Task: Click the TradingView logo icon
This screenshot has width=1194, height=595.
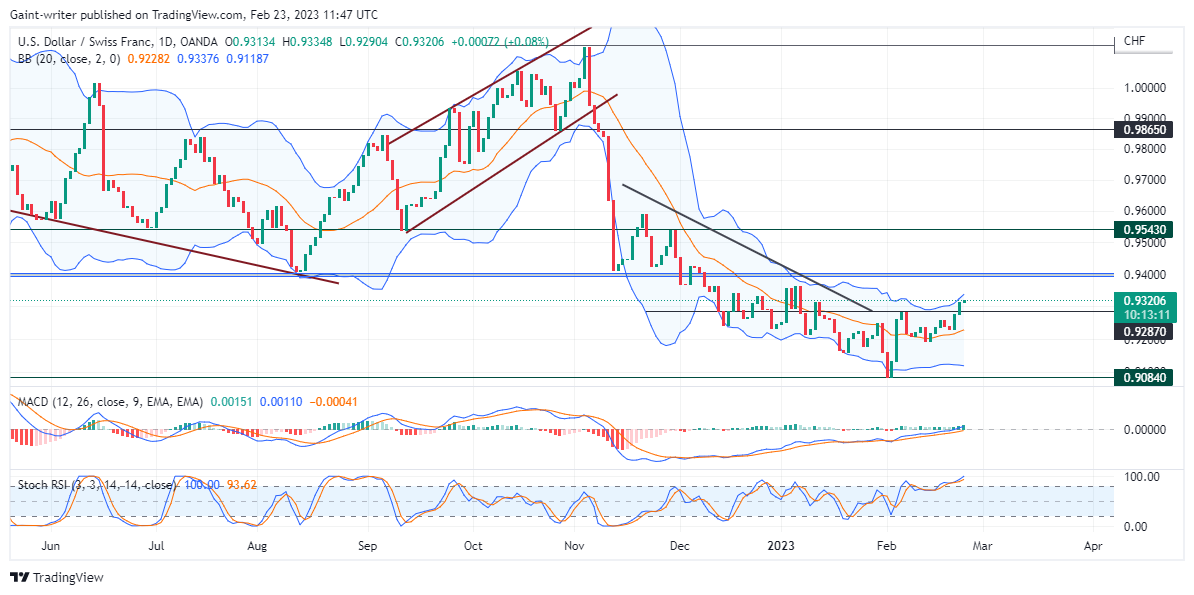Action: point(18,577)
